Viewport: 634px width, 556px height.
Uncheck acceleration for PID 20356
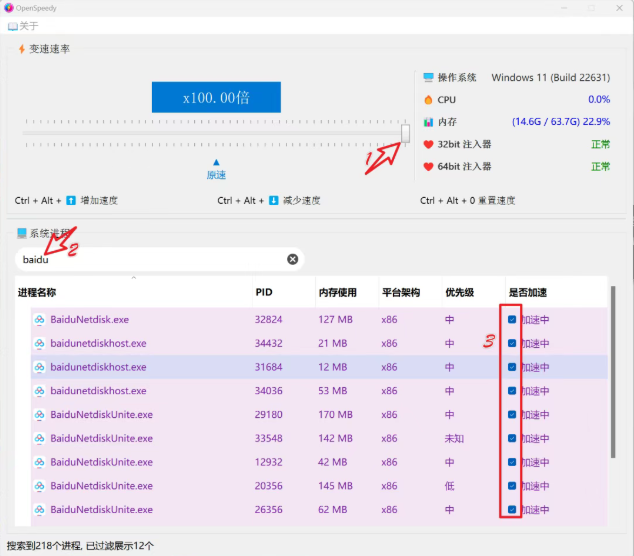click(x=512, y=486)
